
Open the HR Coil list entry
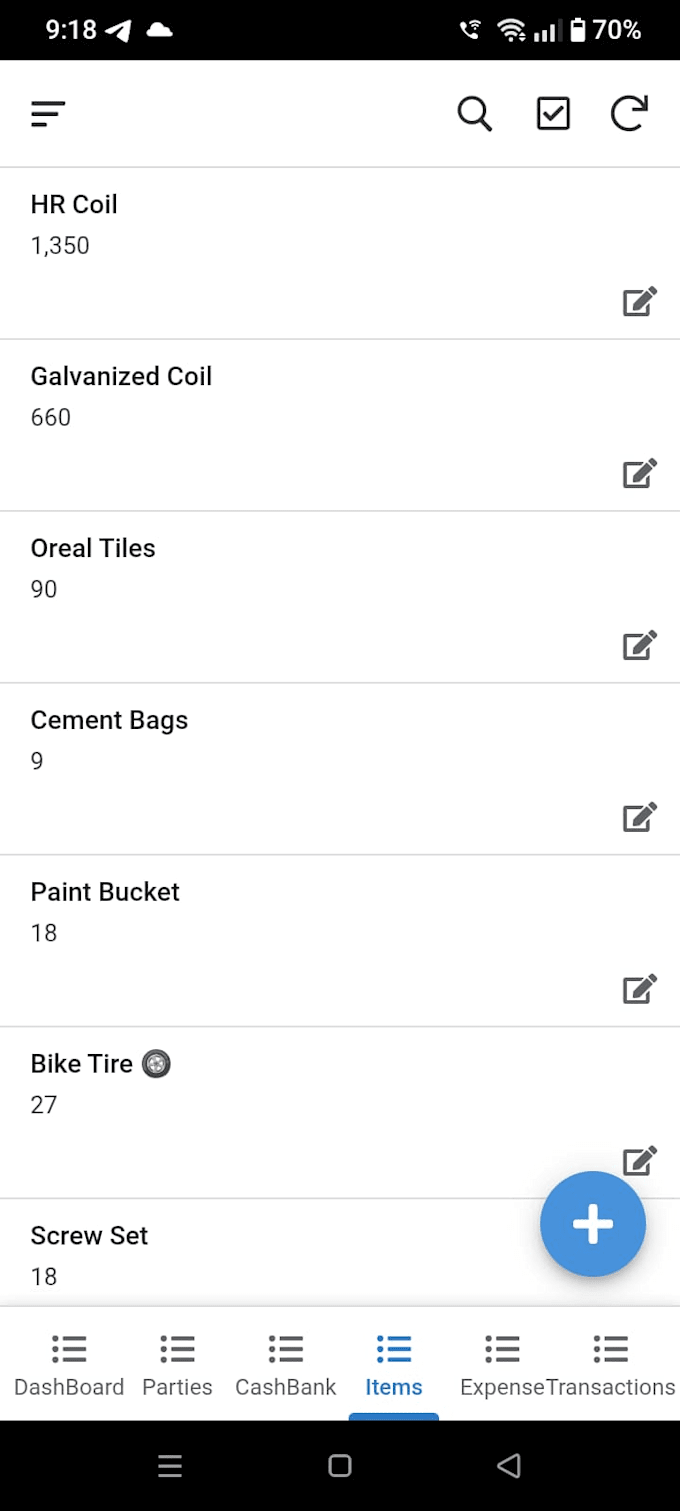pyautogui.click(x=340, y=253)
